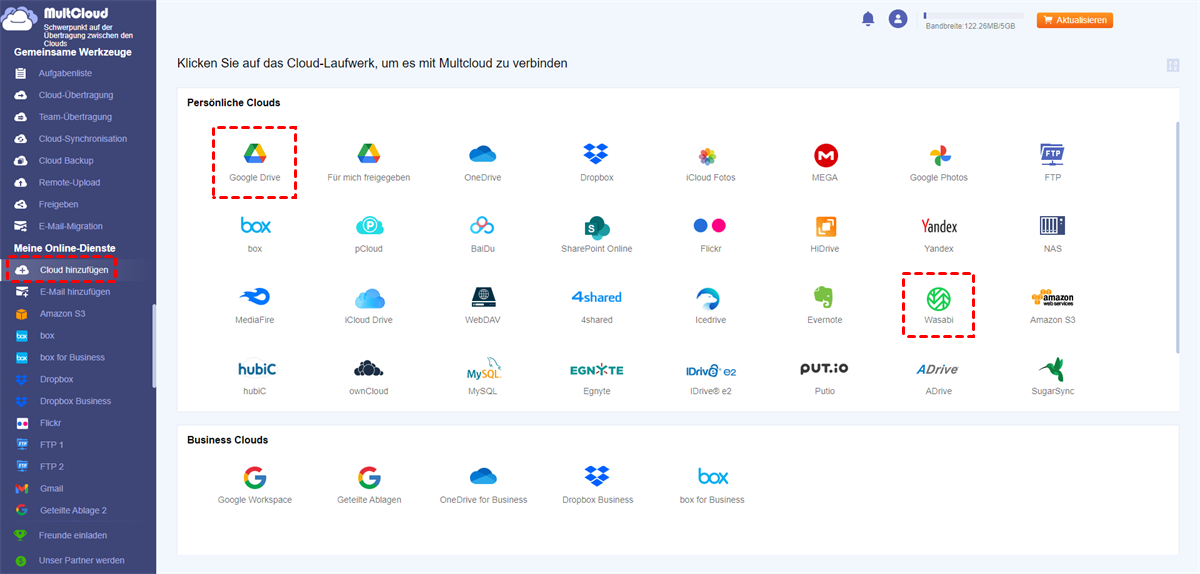Click the Aktualisieren upgrade button
The height and width of the screenshot is (574, 1200).
point(1075,20)
